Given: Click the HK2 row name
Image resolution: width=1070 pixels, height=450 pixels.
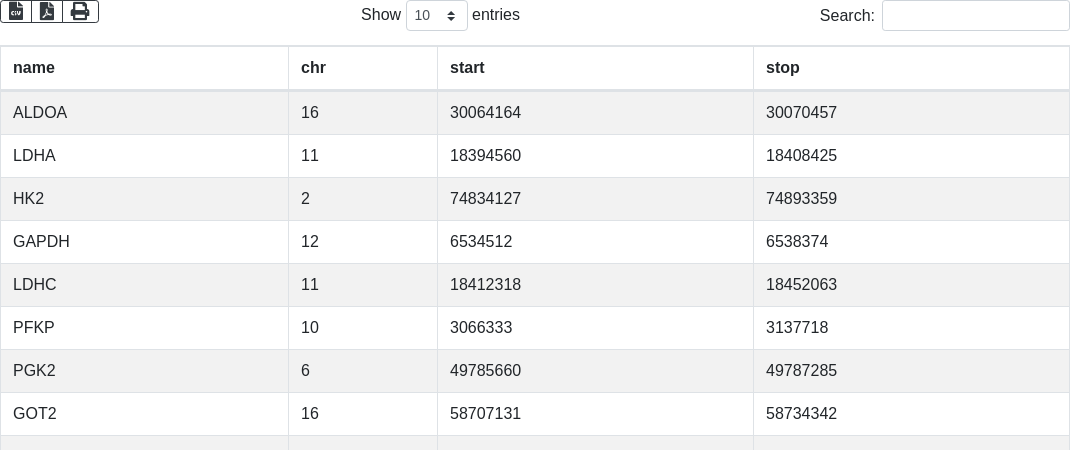Looking at the screenshot, I should pos(29,199).
